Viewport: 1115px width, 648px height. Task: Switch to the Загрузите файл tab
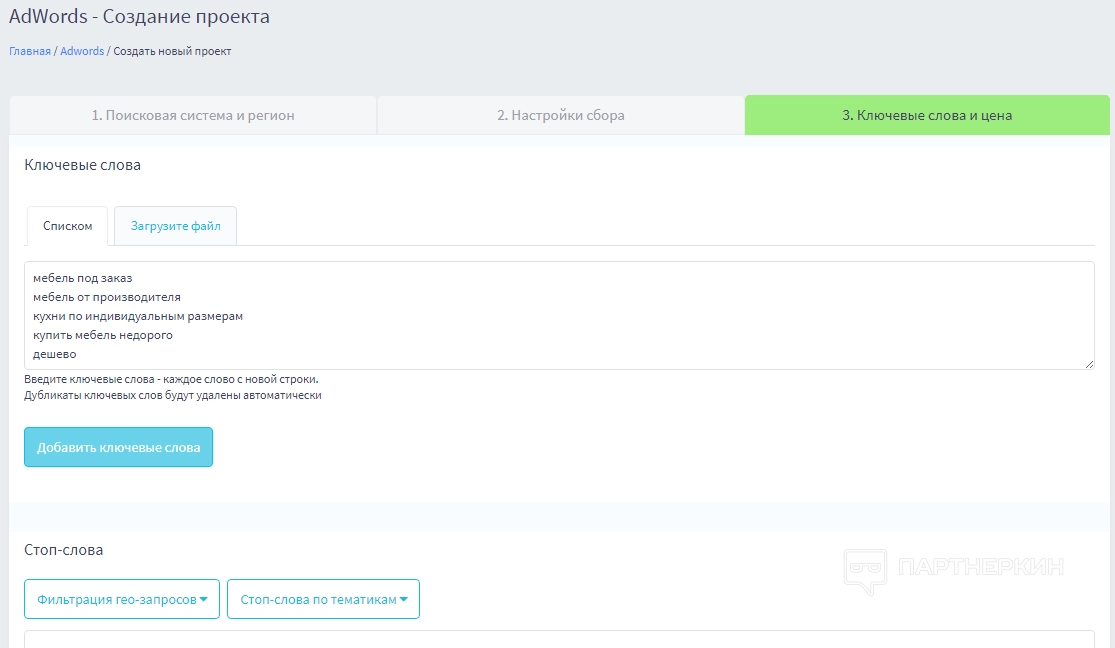click(x=176, y=226)
